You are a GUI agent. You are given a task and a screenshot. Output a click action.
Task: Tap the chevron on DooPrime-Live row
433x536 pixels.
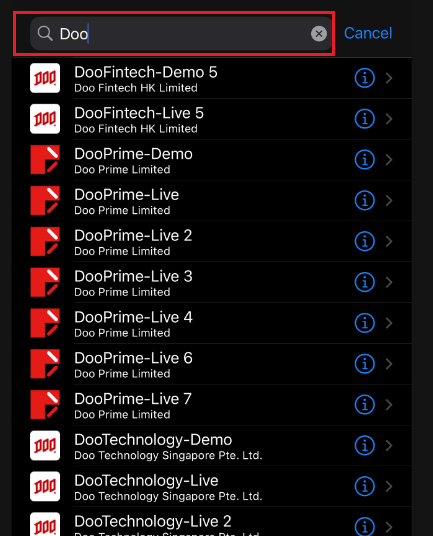click(389, 200)
